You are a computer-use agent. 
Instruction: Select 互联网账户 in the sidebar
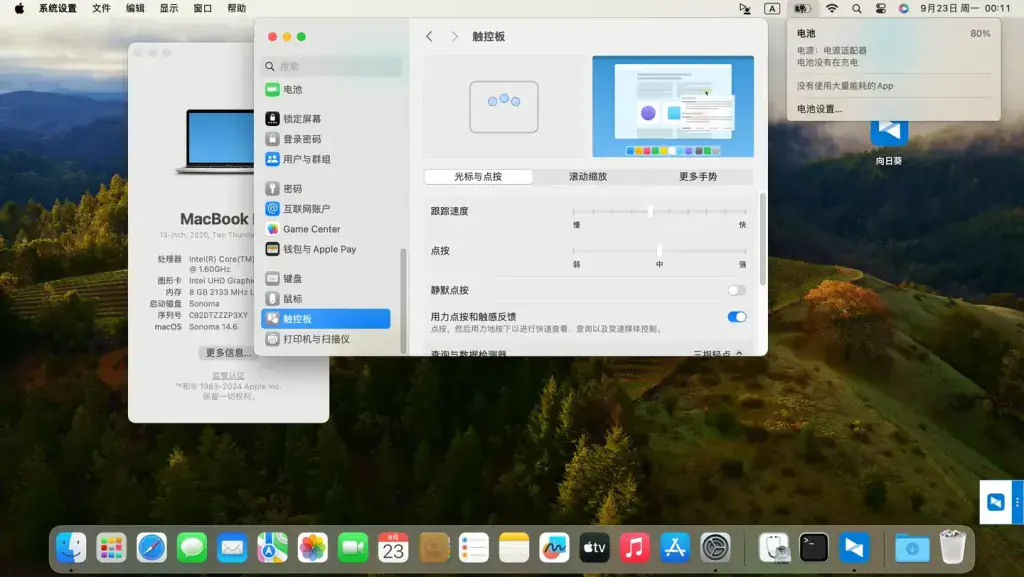coord(325,209)
